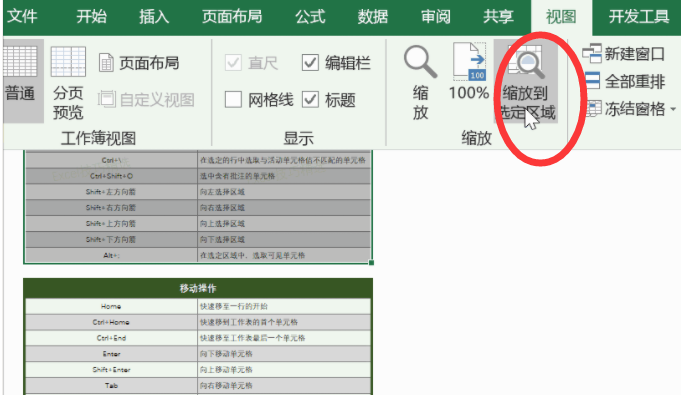Open a 新建窗口 new window
This screenshot has height=395, width=681.
coord(623,54)
